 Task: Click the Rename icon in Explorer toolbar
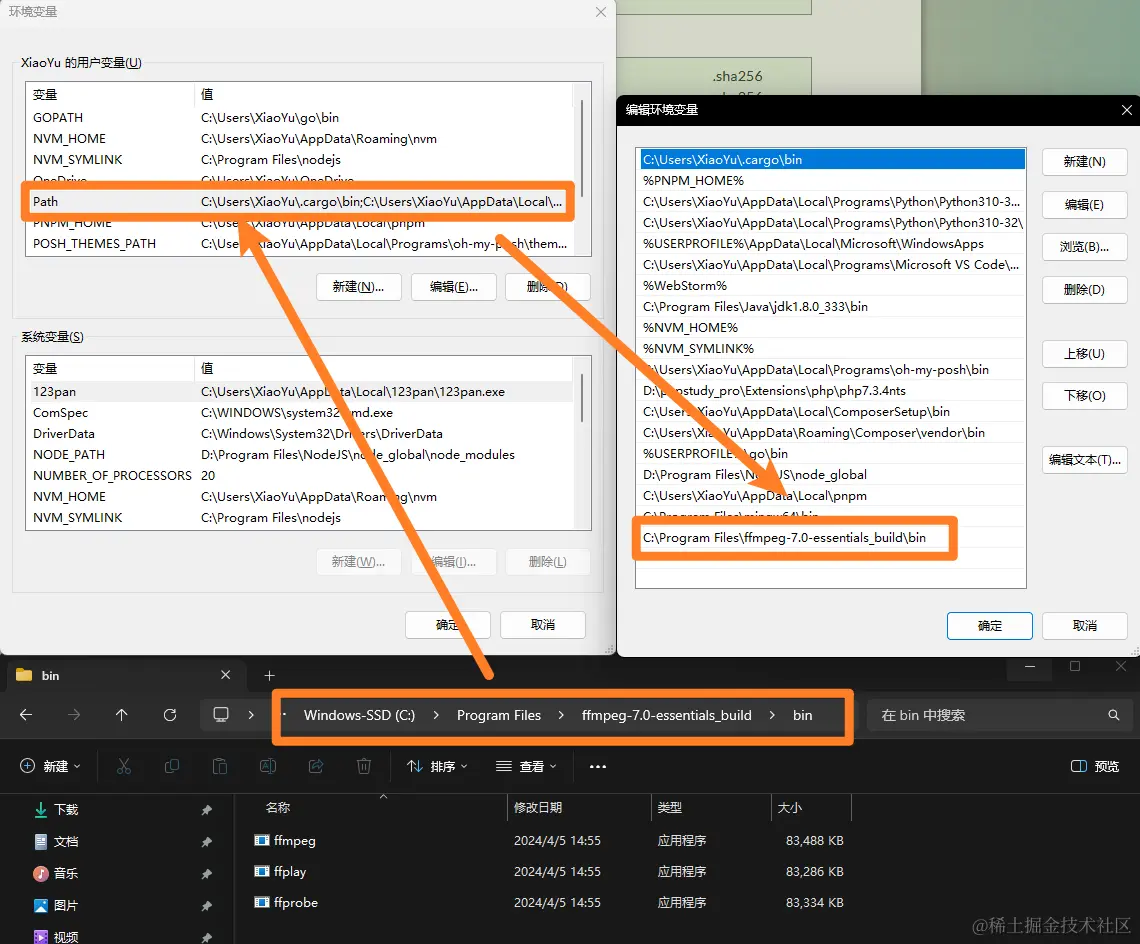click(x=268, y=766)
